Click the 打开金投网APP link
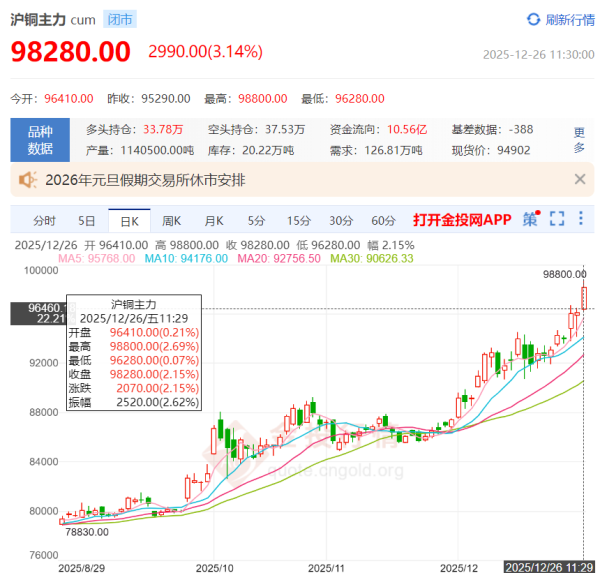600x573 pixels. pyautogui.click(x=462, y=220)
